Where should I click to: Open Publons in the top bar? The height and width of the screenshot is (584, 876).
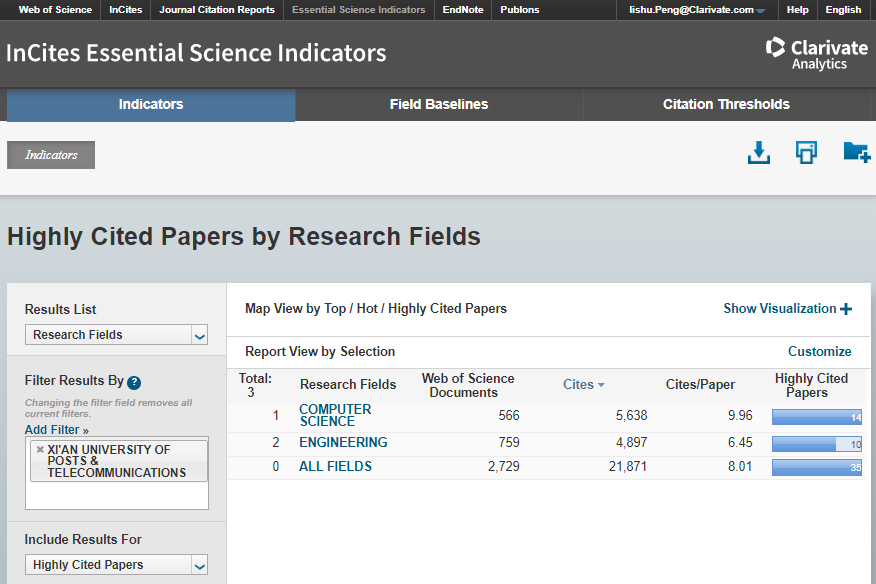pos(520,10)
